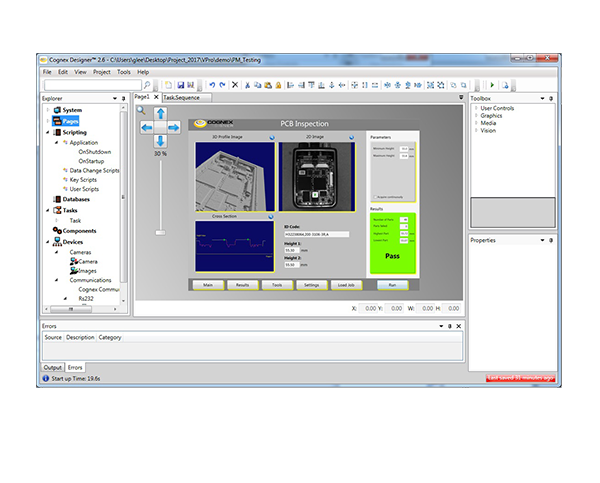Viewport: 600px width, 483px height.
Task: Click the Copy icon in toolbar
Action: click(x=258, y=85)
